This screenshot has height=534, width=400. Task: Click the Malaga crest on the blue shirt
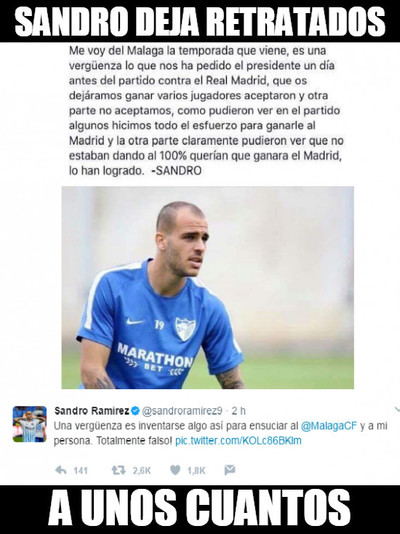point(185,329)
